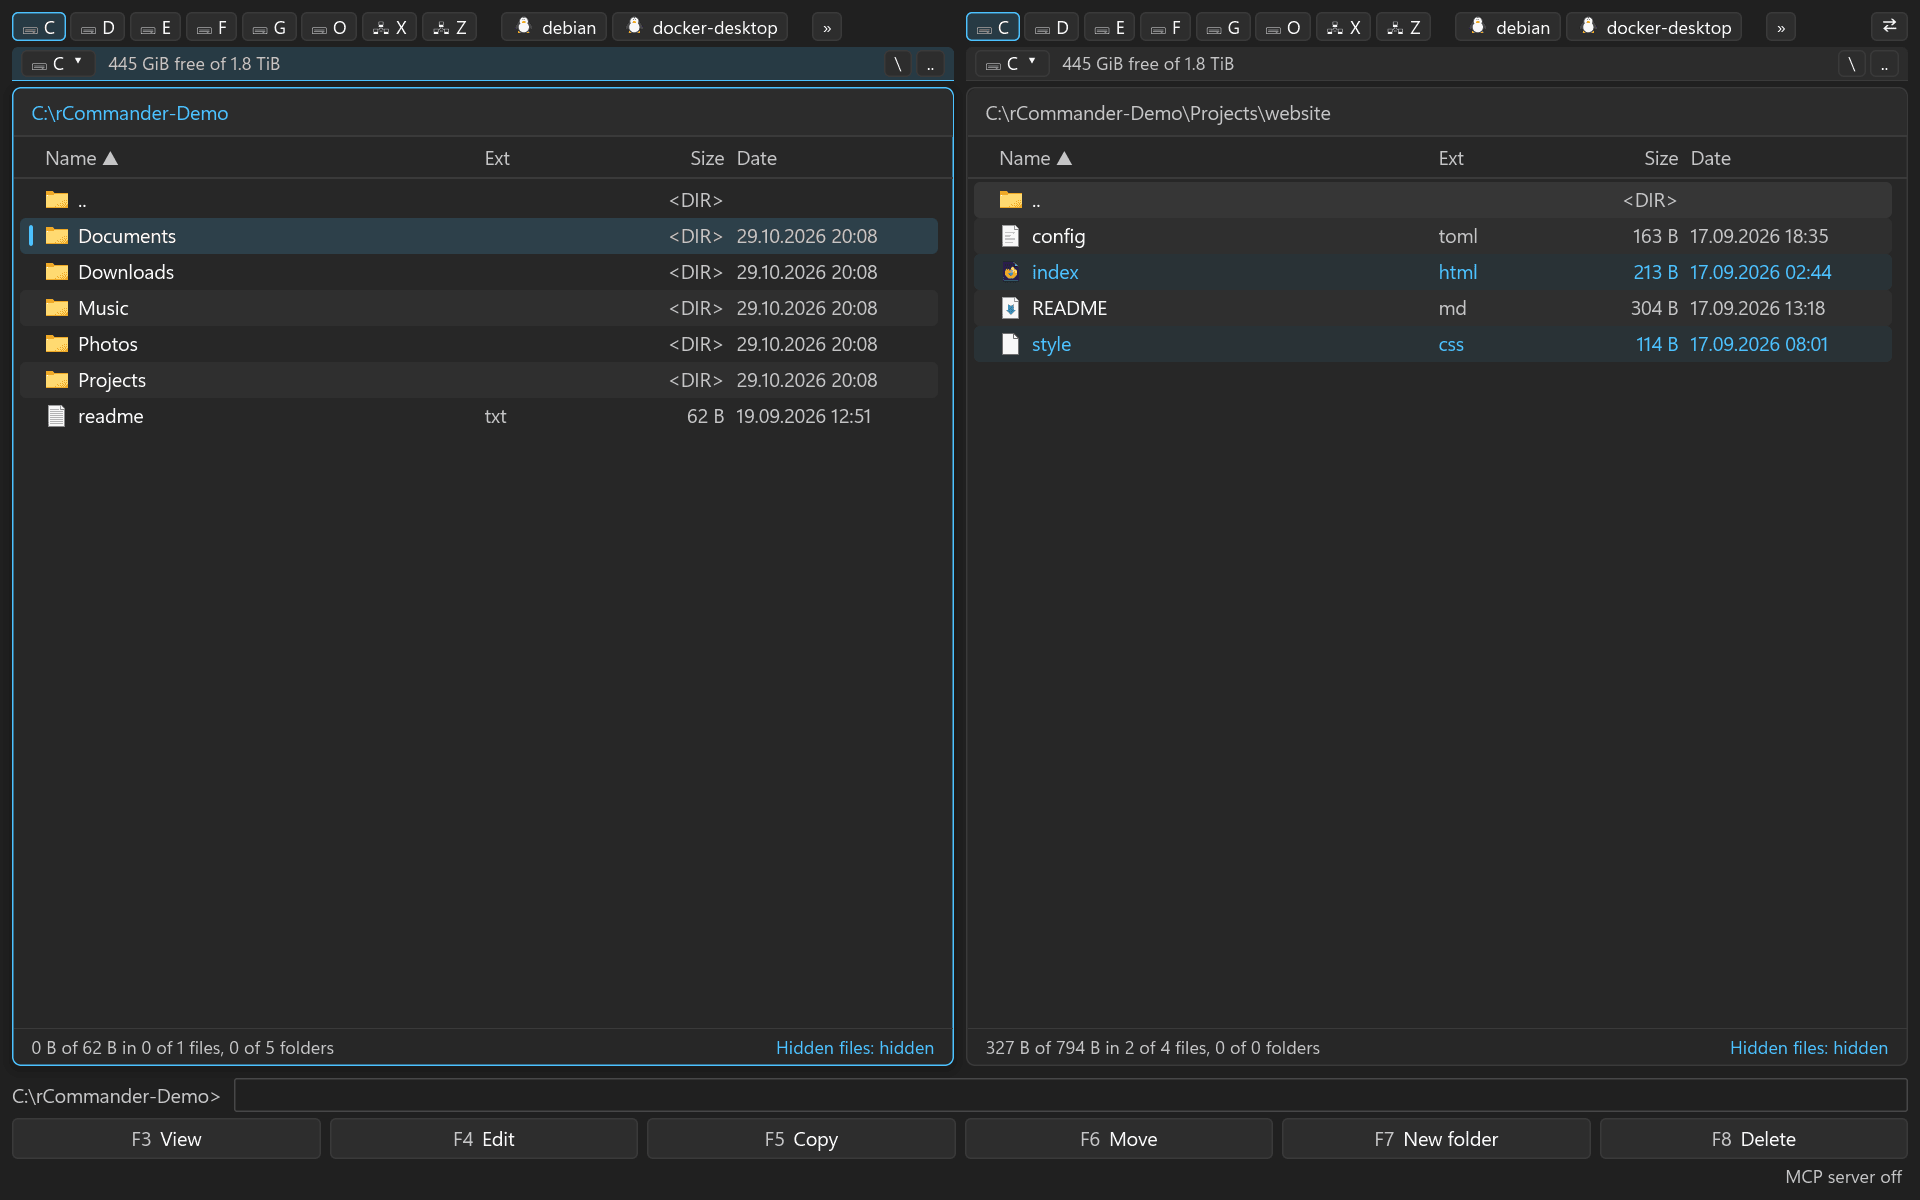The image size is (1920, 1200).
Task: Click the README md file icon
Action: (1011, 308)
